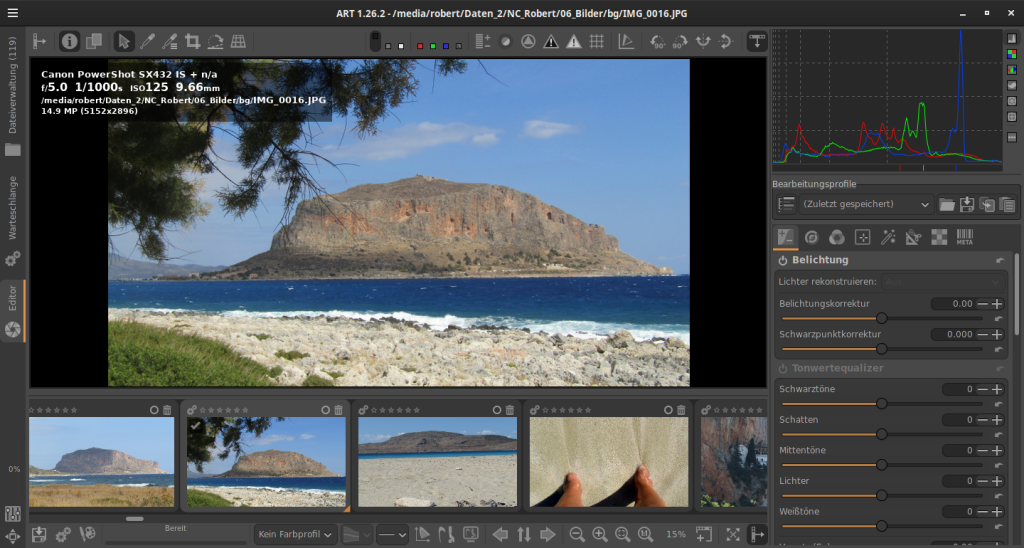This screenshot has height=548, width=1024.
Task: Select the Crop tool in the top toolbar
Action: tap(192, 41)
